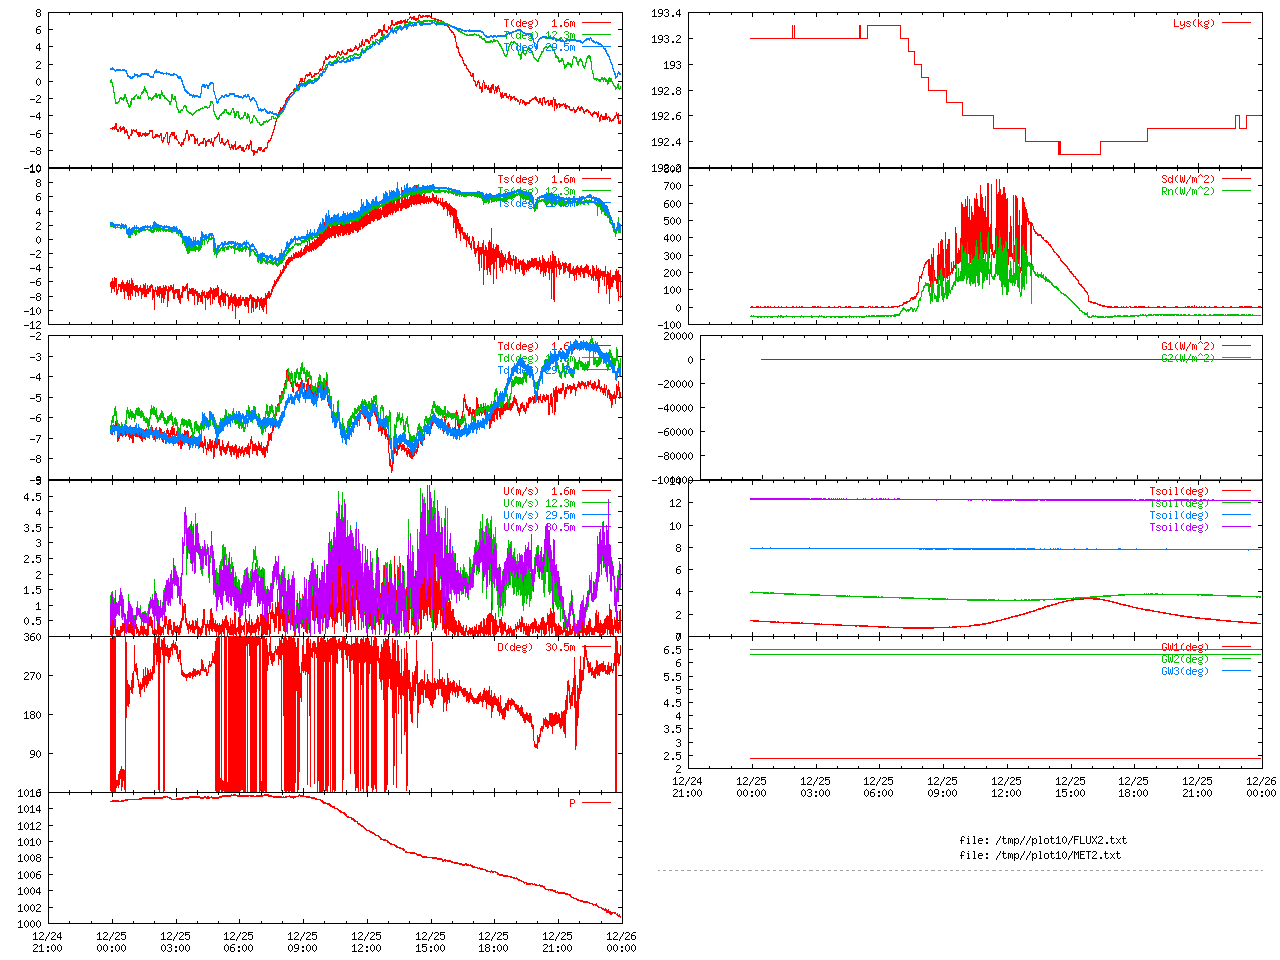This screenshot has height=960, width=1280.
Task: Select the D(deg) 30.5m legend entry
Action: coord(536,647)
